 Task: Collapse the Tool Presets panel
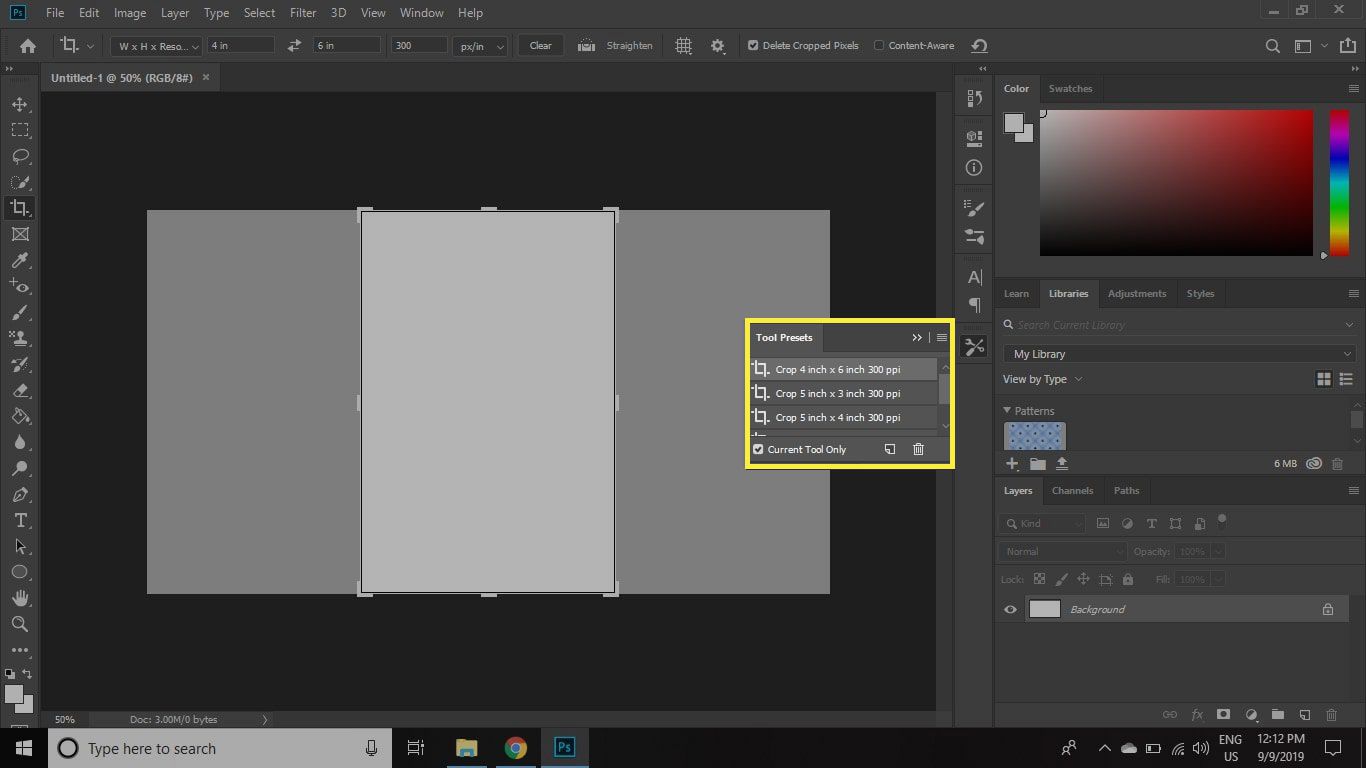tap(916, 337)
